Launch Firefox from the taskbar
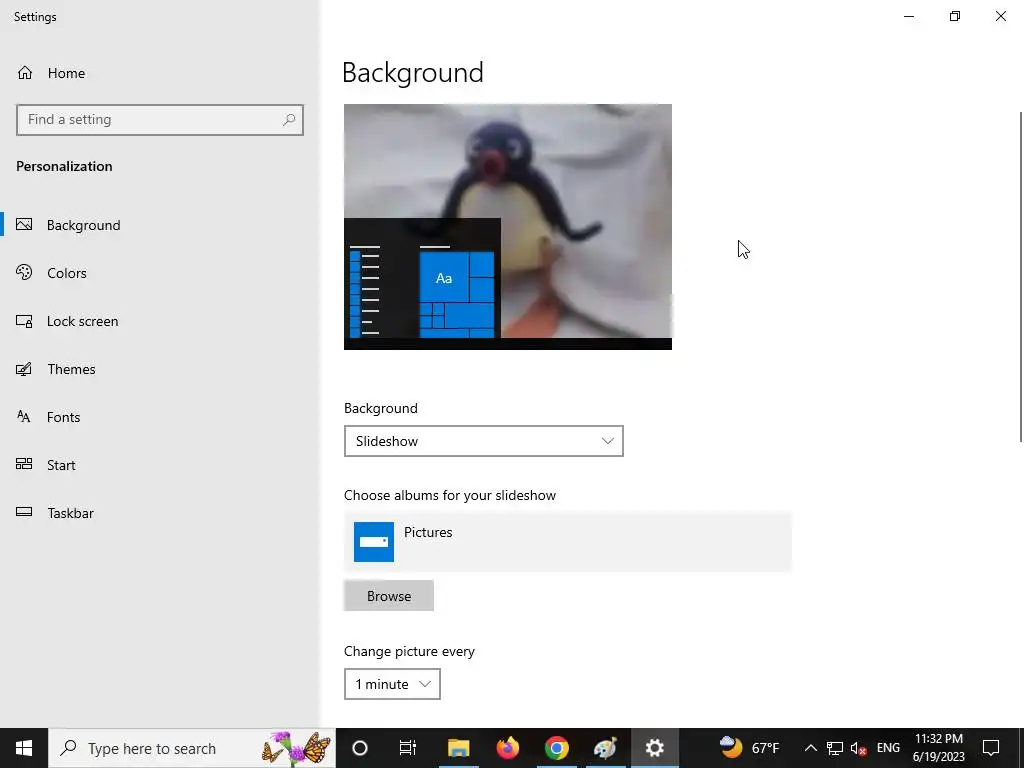The image size is (1024, 768). pos(507,748)
